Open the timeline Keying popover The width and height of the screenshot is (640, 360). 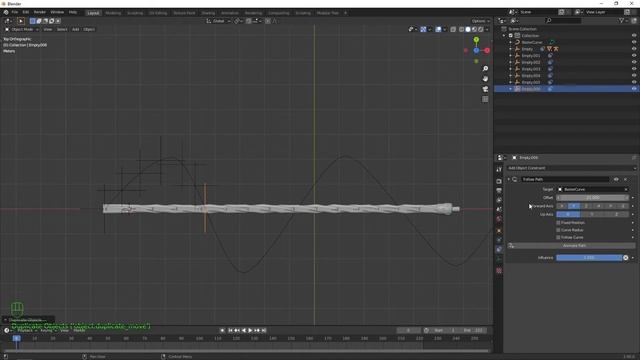tap(48, 330)
